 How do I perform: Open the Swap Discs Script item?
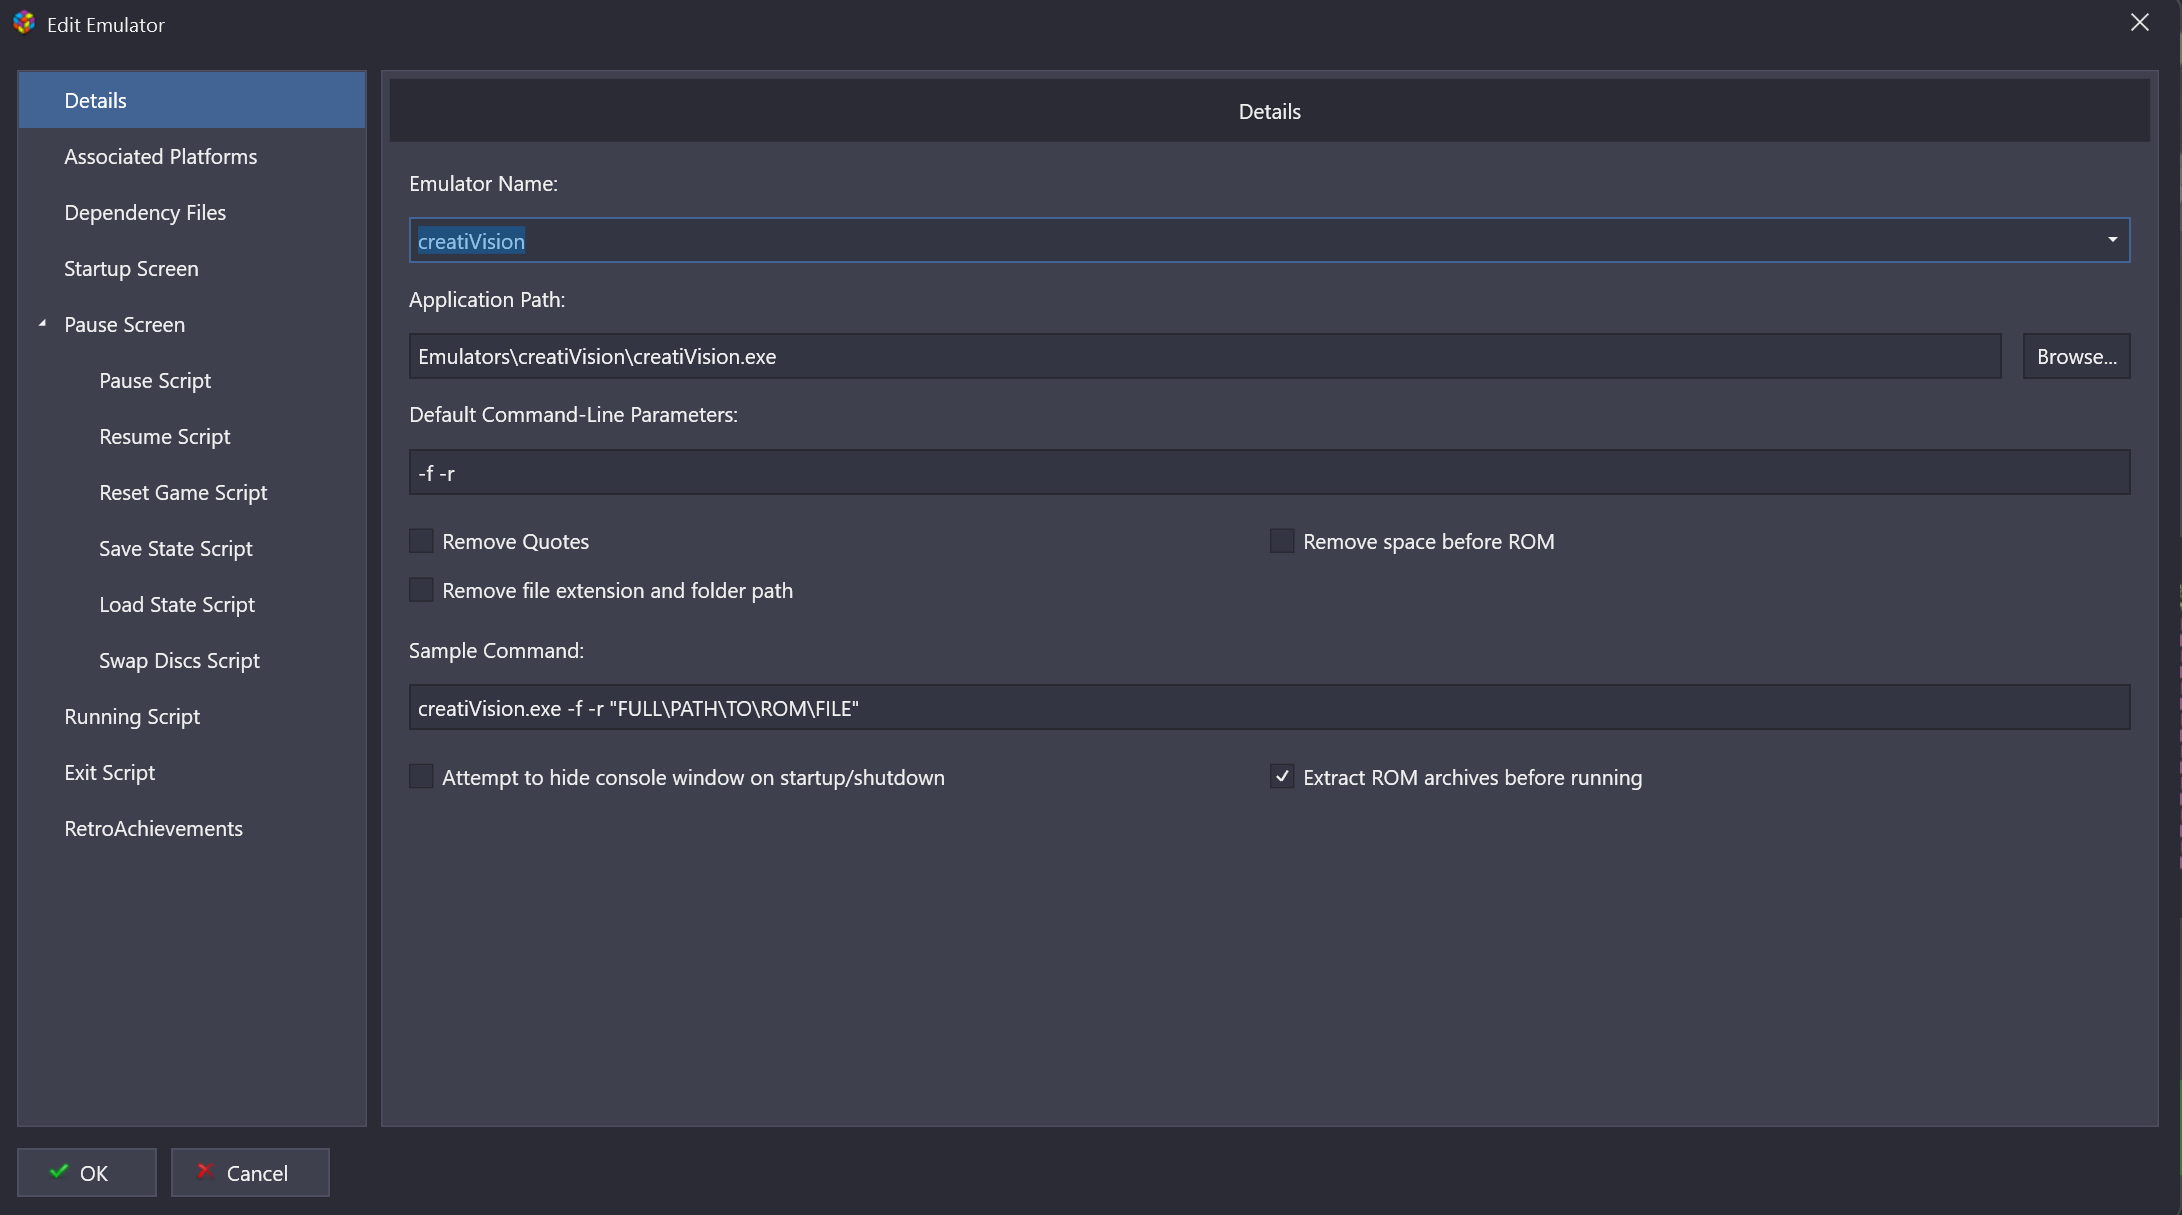click(179, 660)
